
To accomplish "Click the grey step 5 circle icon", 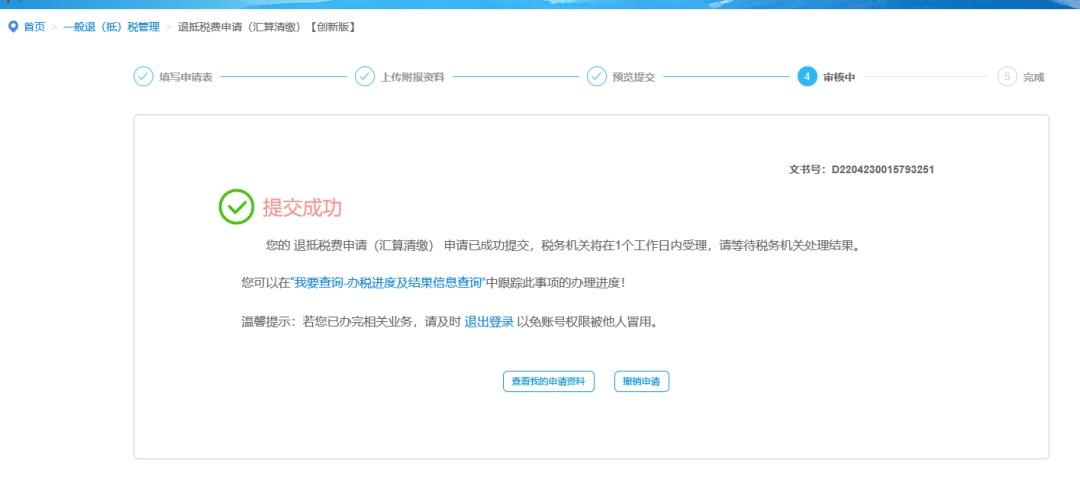I will tap(1007, 77).
